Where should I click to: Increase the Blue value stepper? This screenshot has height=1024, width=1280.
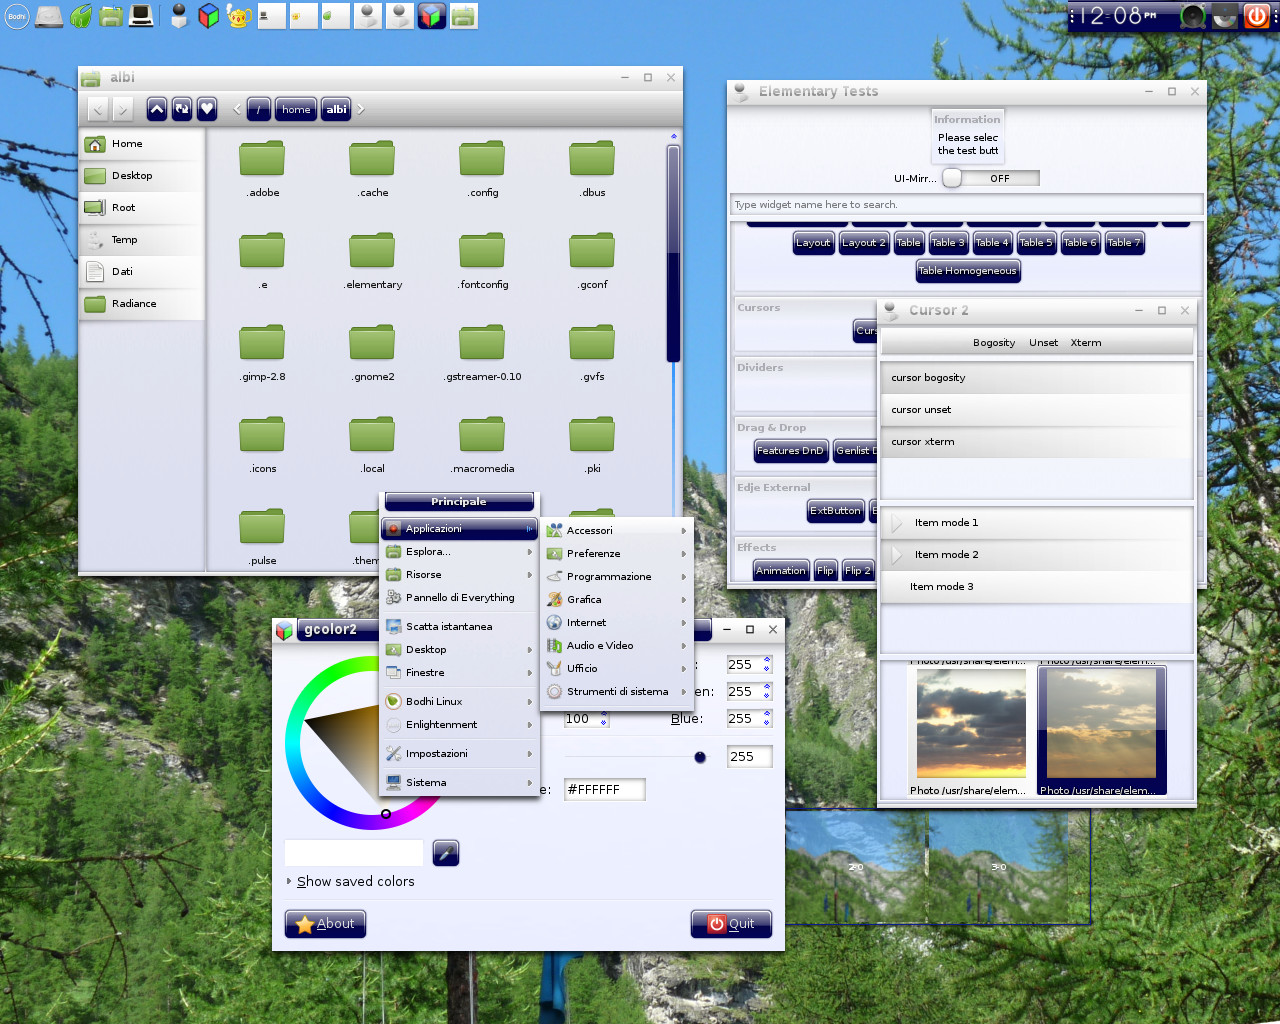click(767, 714)
